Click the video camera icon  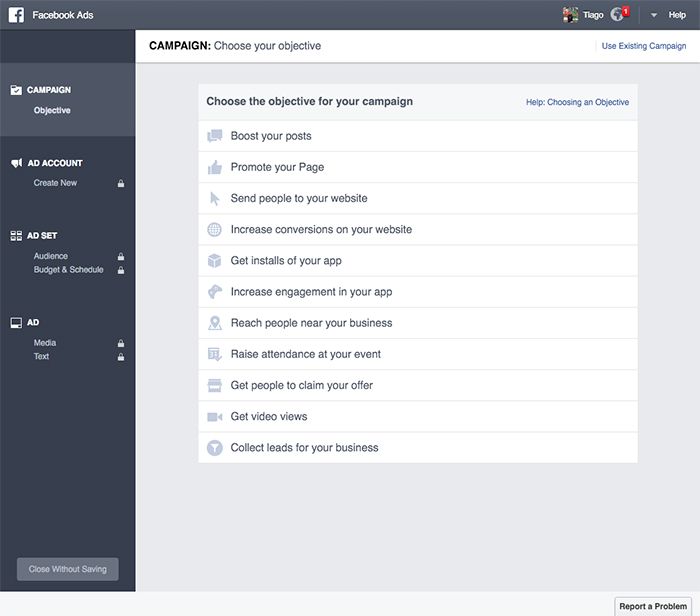click(215, 417)
